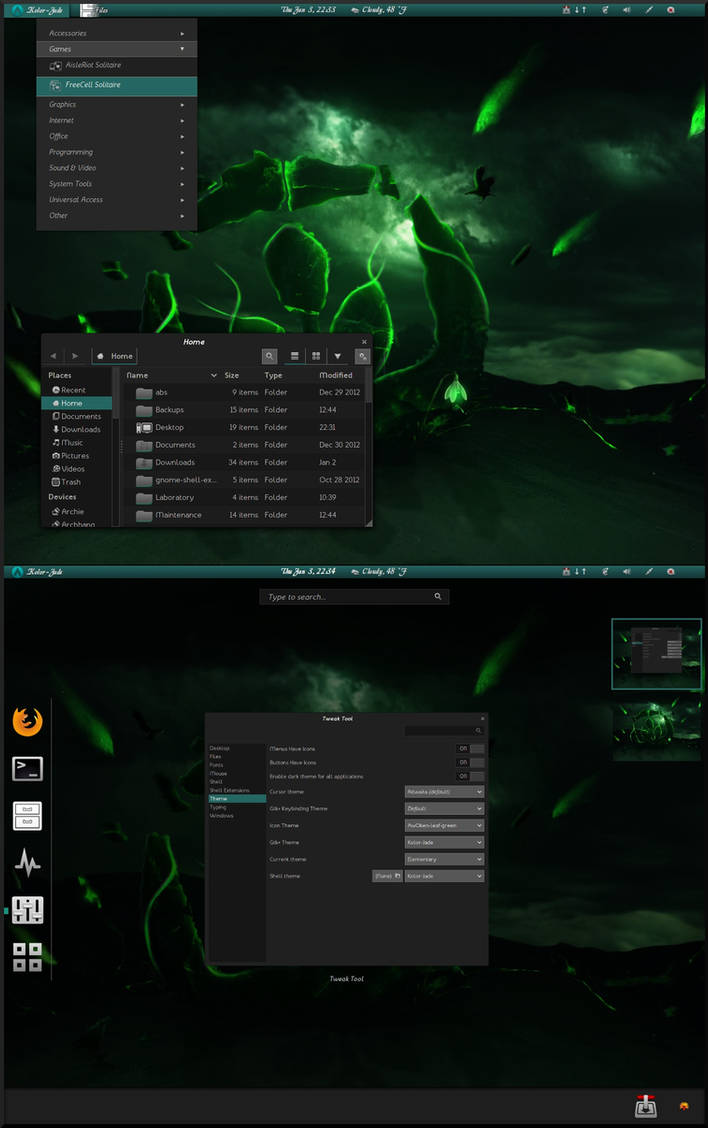Toggle the Buttons Have Icons switch
Image resolution: width=708 pixels, height=1128 pixels.
pyautogui.click(x=470, y=763)
